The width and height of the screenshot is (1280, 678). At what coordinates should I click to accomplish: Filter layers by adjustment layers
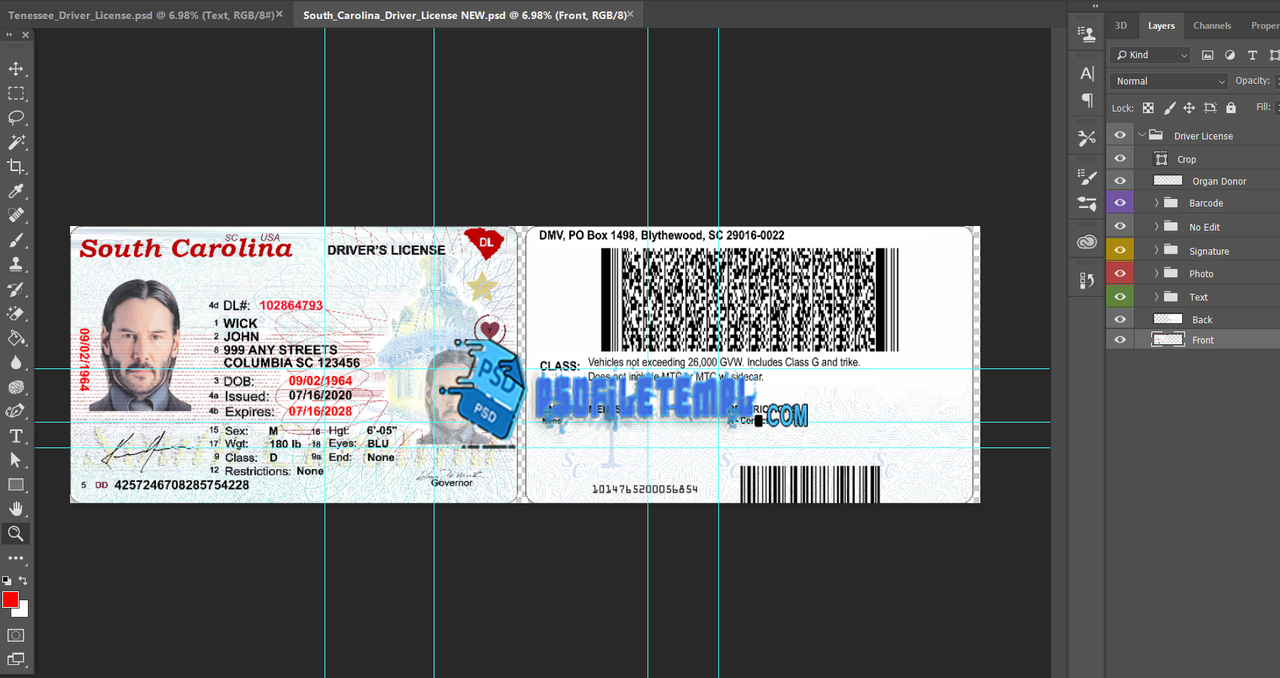[x=1230, y=55]
